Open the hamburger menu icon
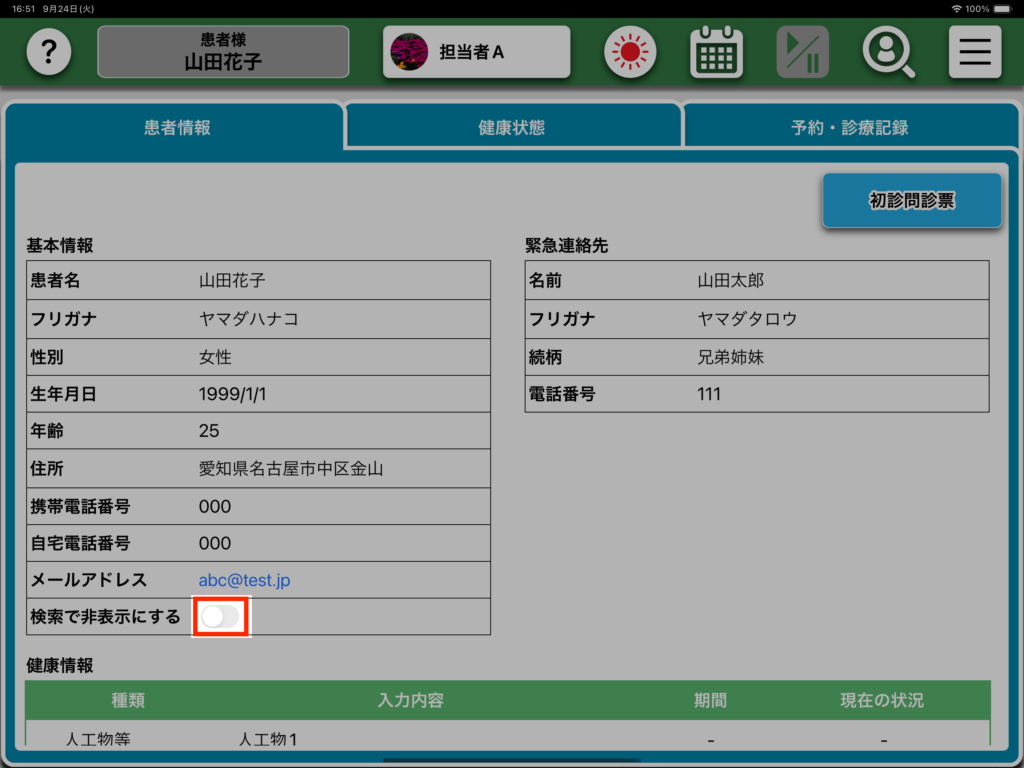The height and width of the screenshot is (768, 1024). coord(974,52)
